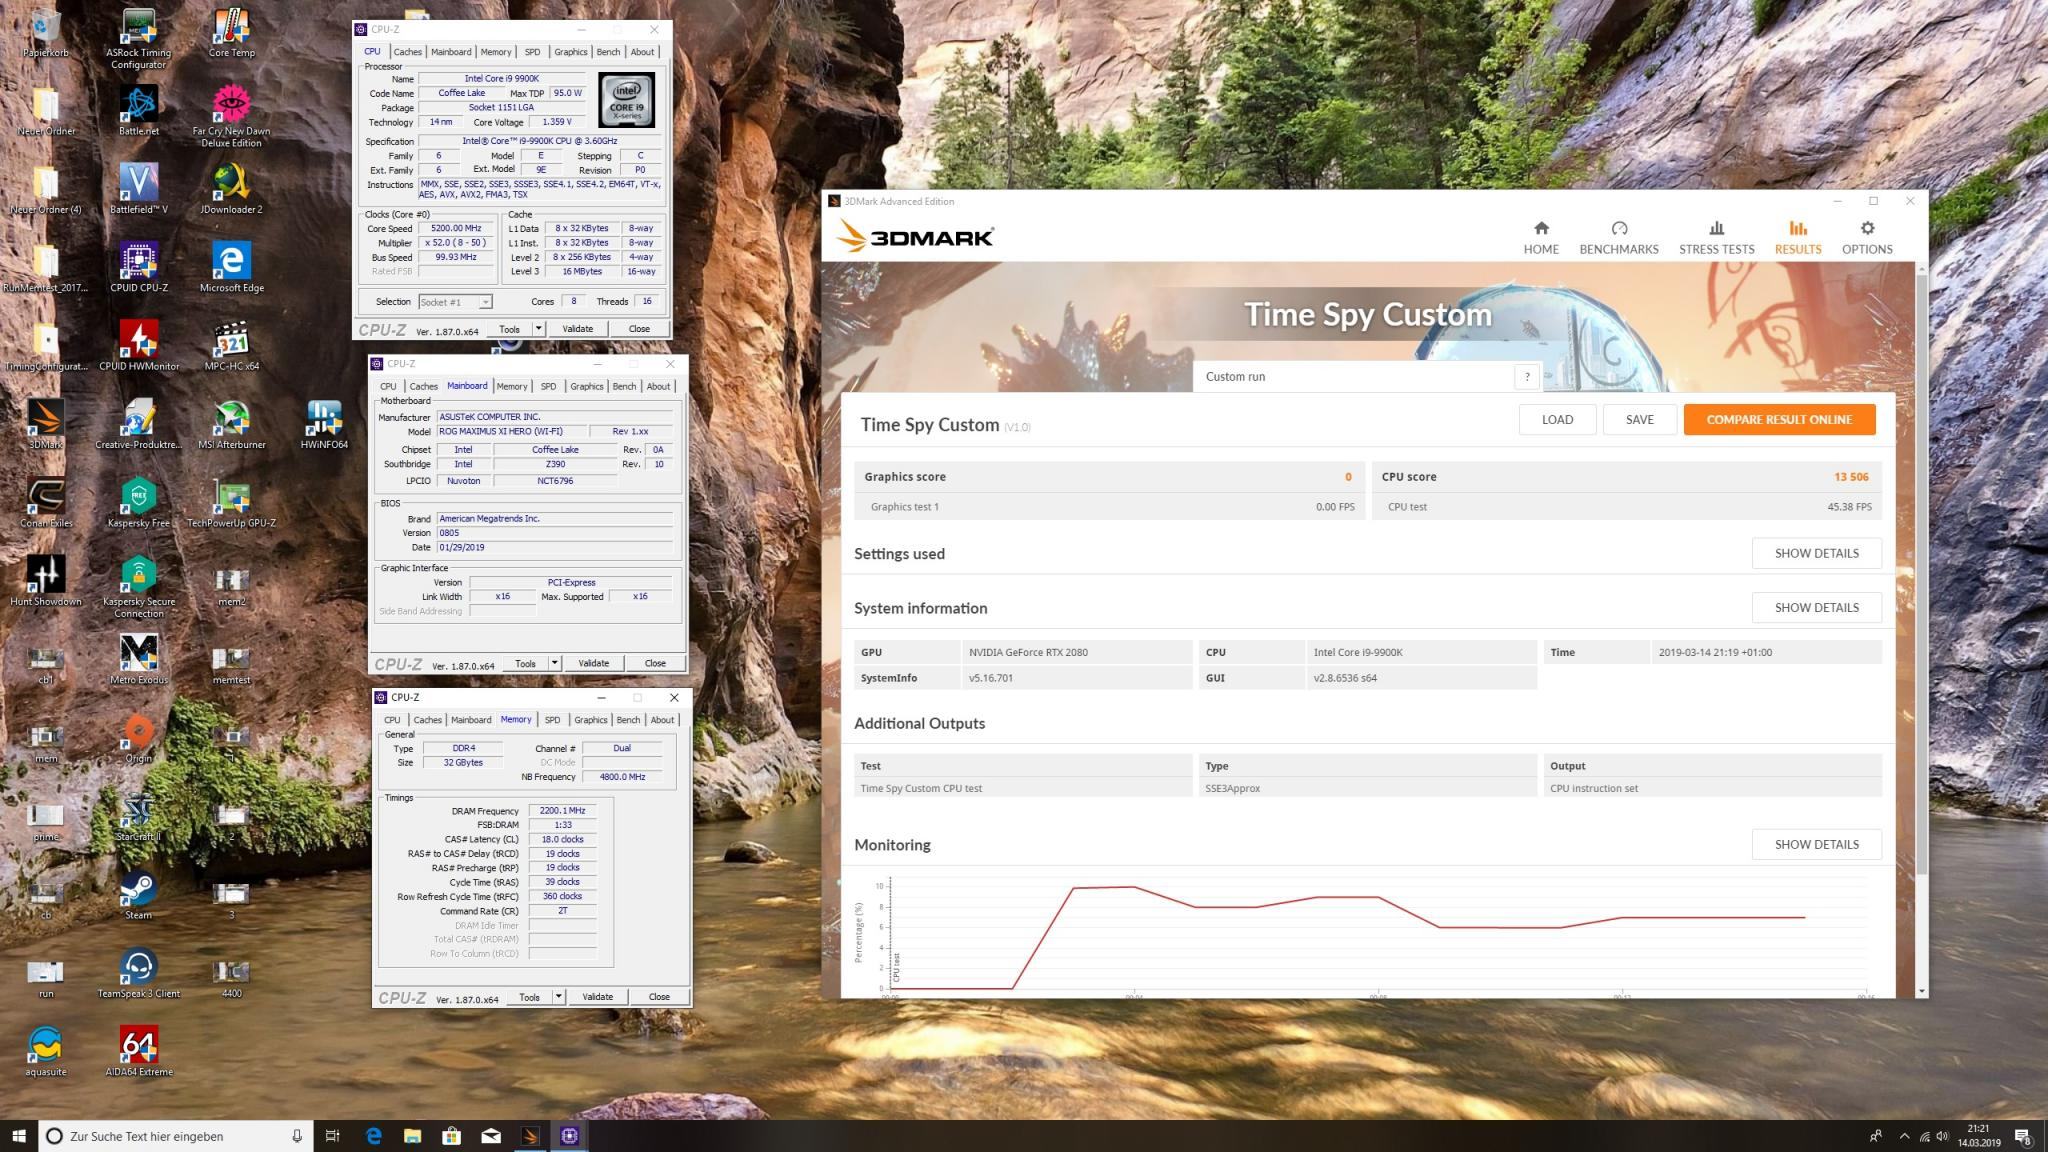Image resolution: width=2048 pixels, height=1152 pixels.
Task: Open CPUID HWMonitor desktop icon
Action: pos(138,345)
